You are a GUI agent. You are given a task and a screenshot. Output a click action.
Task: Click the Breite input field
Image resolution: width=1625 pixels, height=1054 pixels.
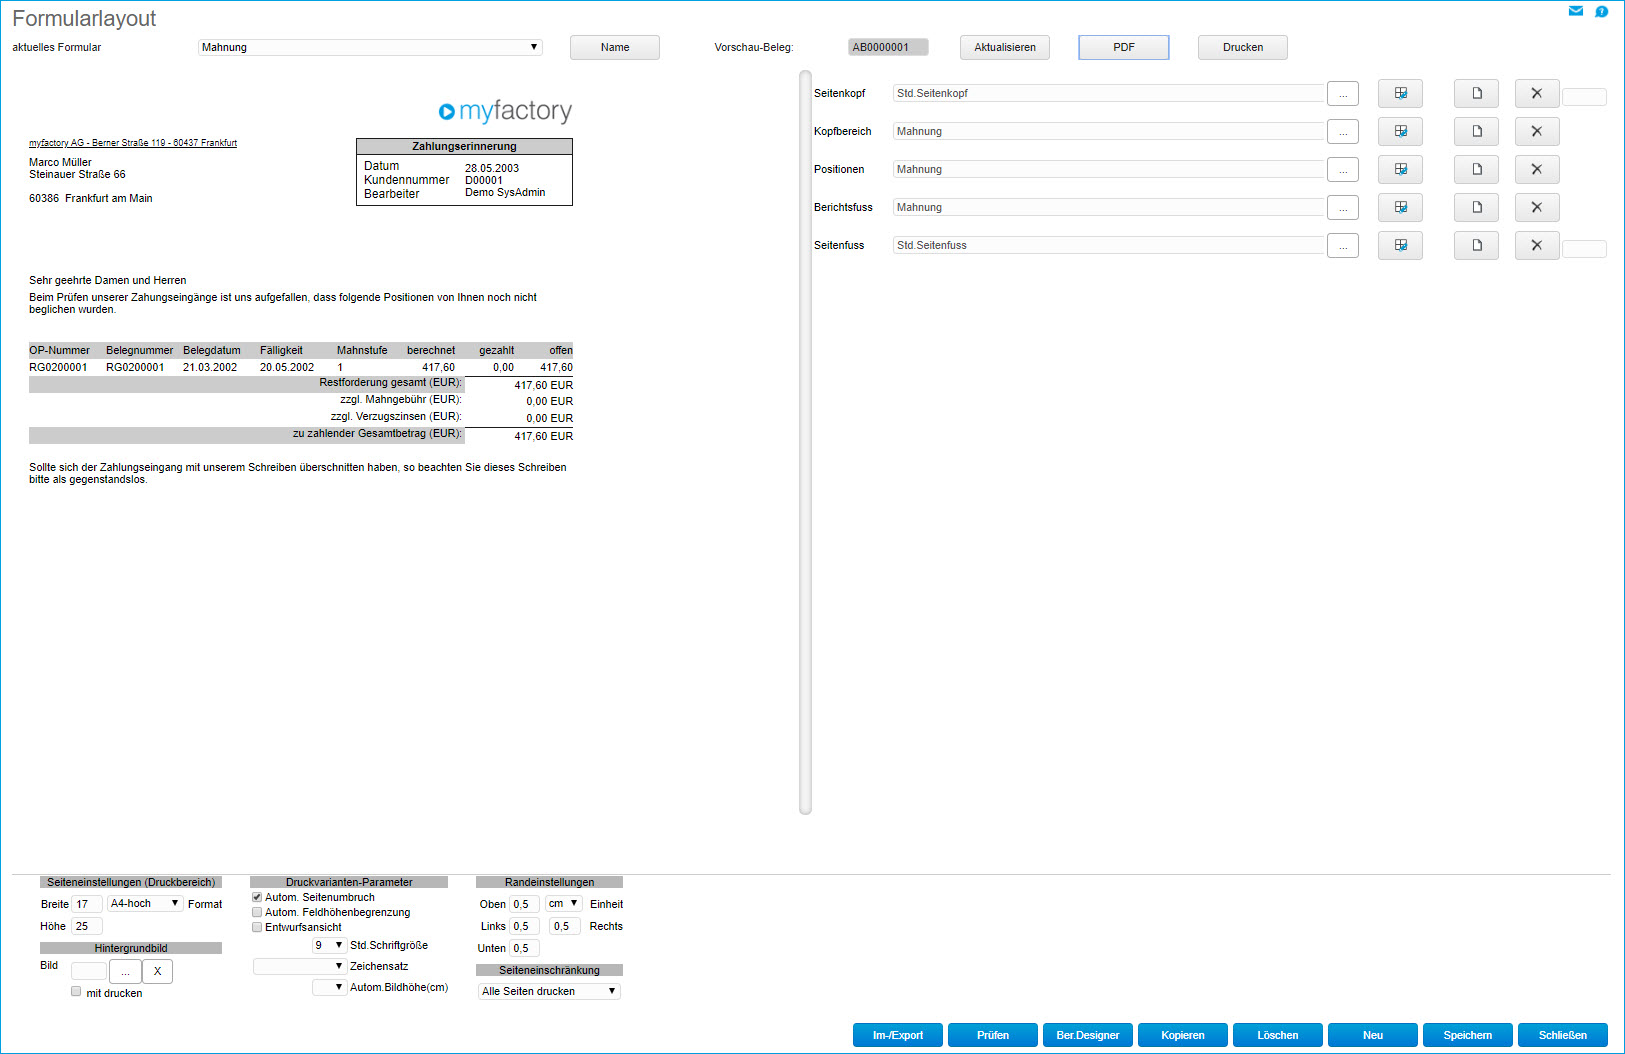click(x=87, y=904)
